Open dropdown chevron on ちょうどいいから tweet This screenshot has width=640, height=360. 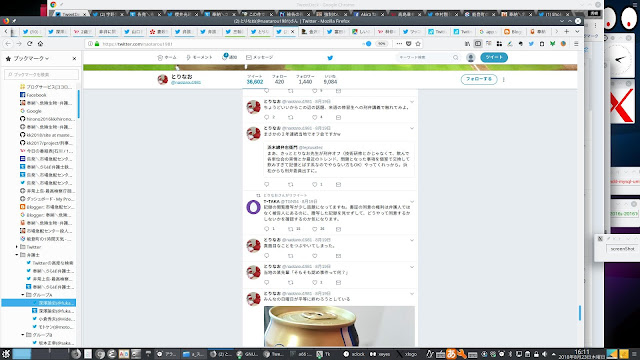coord(412,102)
